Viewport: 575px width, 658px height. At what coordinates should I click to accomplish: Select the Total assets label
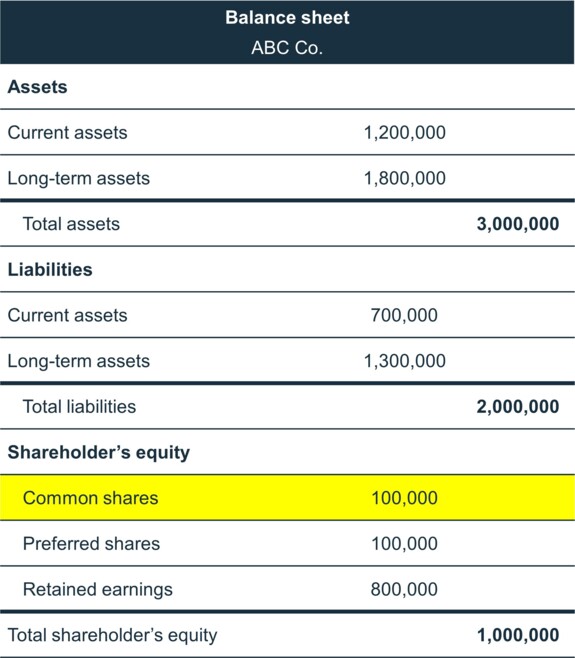pyautogui.click(x=71, y=224)
